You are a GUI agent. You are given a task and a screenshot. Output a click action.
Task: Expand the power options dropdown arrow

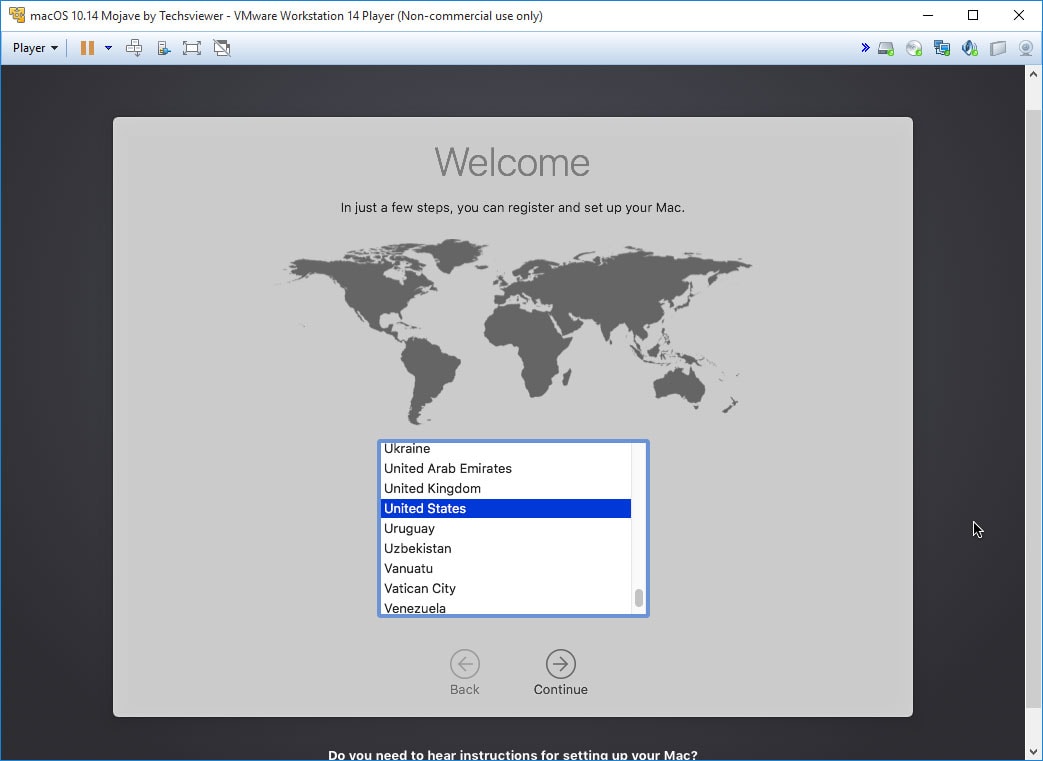coord(108,48)
